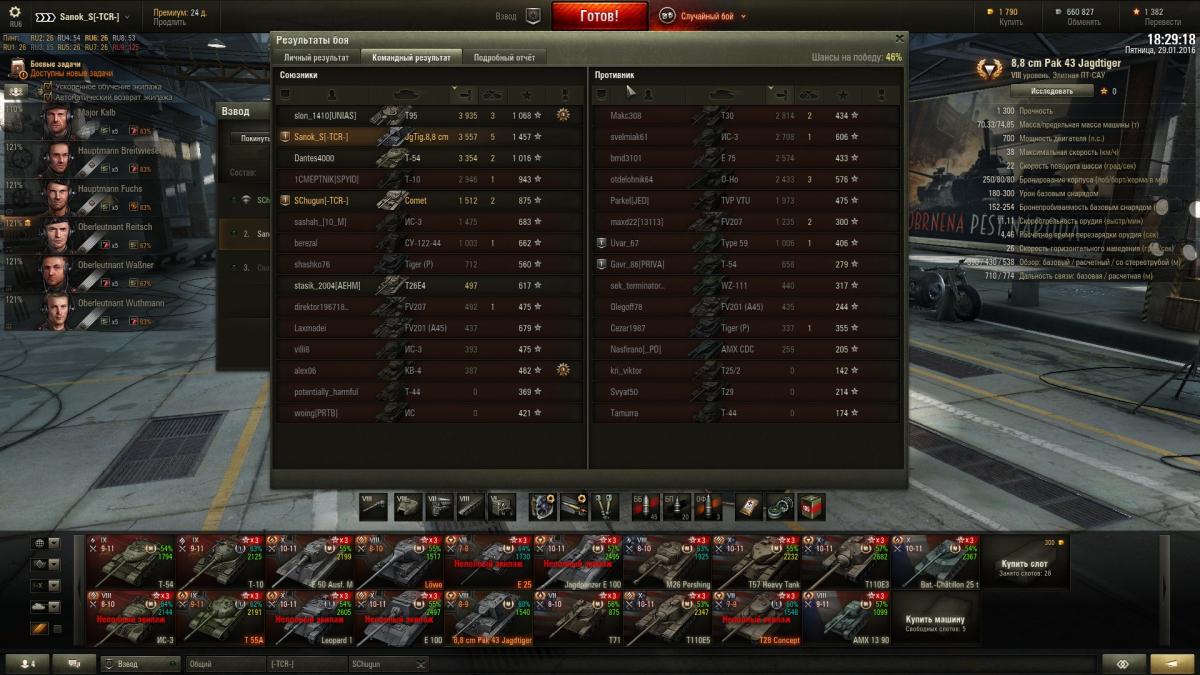Select the ББ armor-piercing shell slot

pyautogui.click(x=645, y=506)
